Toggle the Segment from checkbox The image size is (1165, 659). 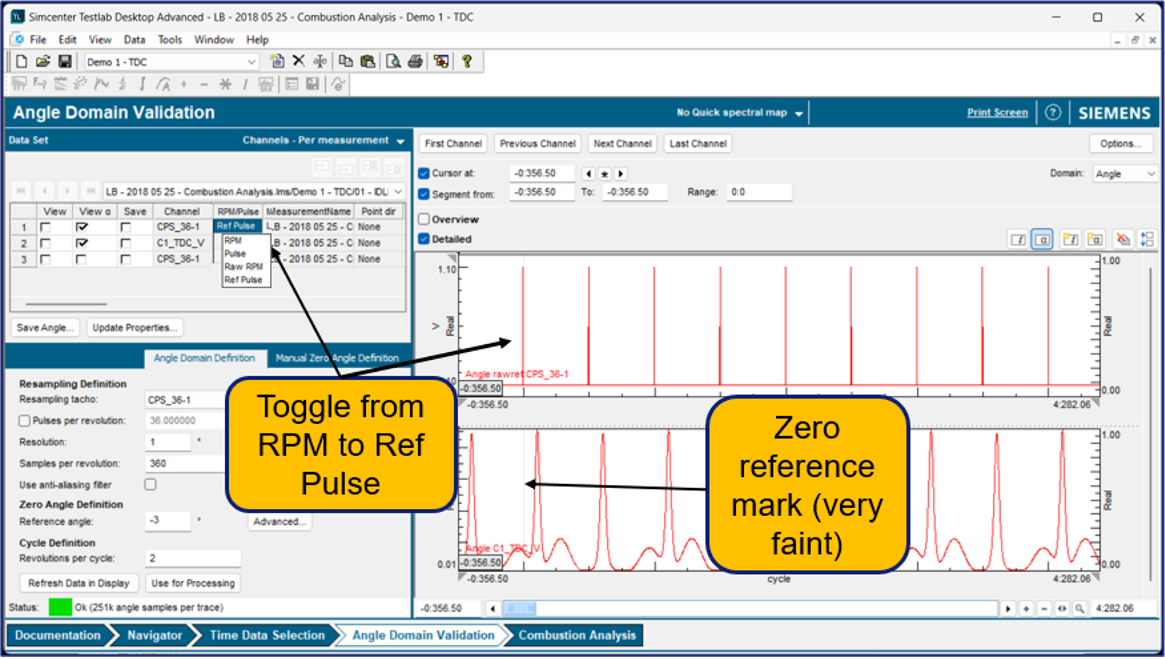point(424,194)
